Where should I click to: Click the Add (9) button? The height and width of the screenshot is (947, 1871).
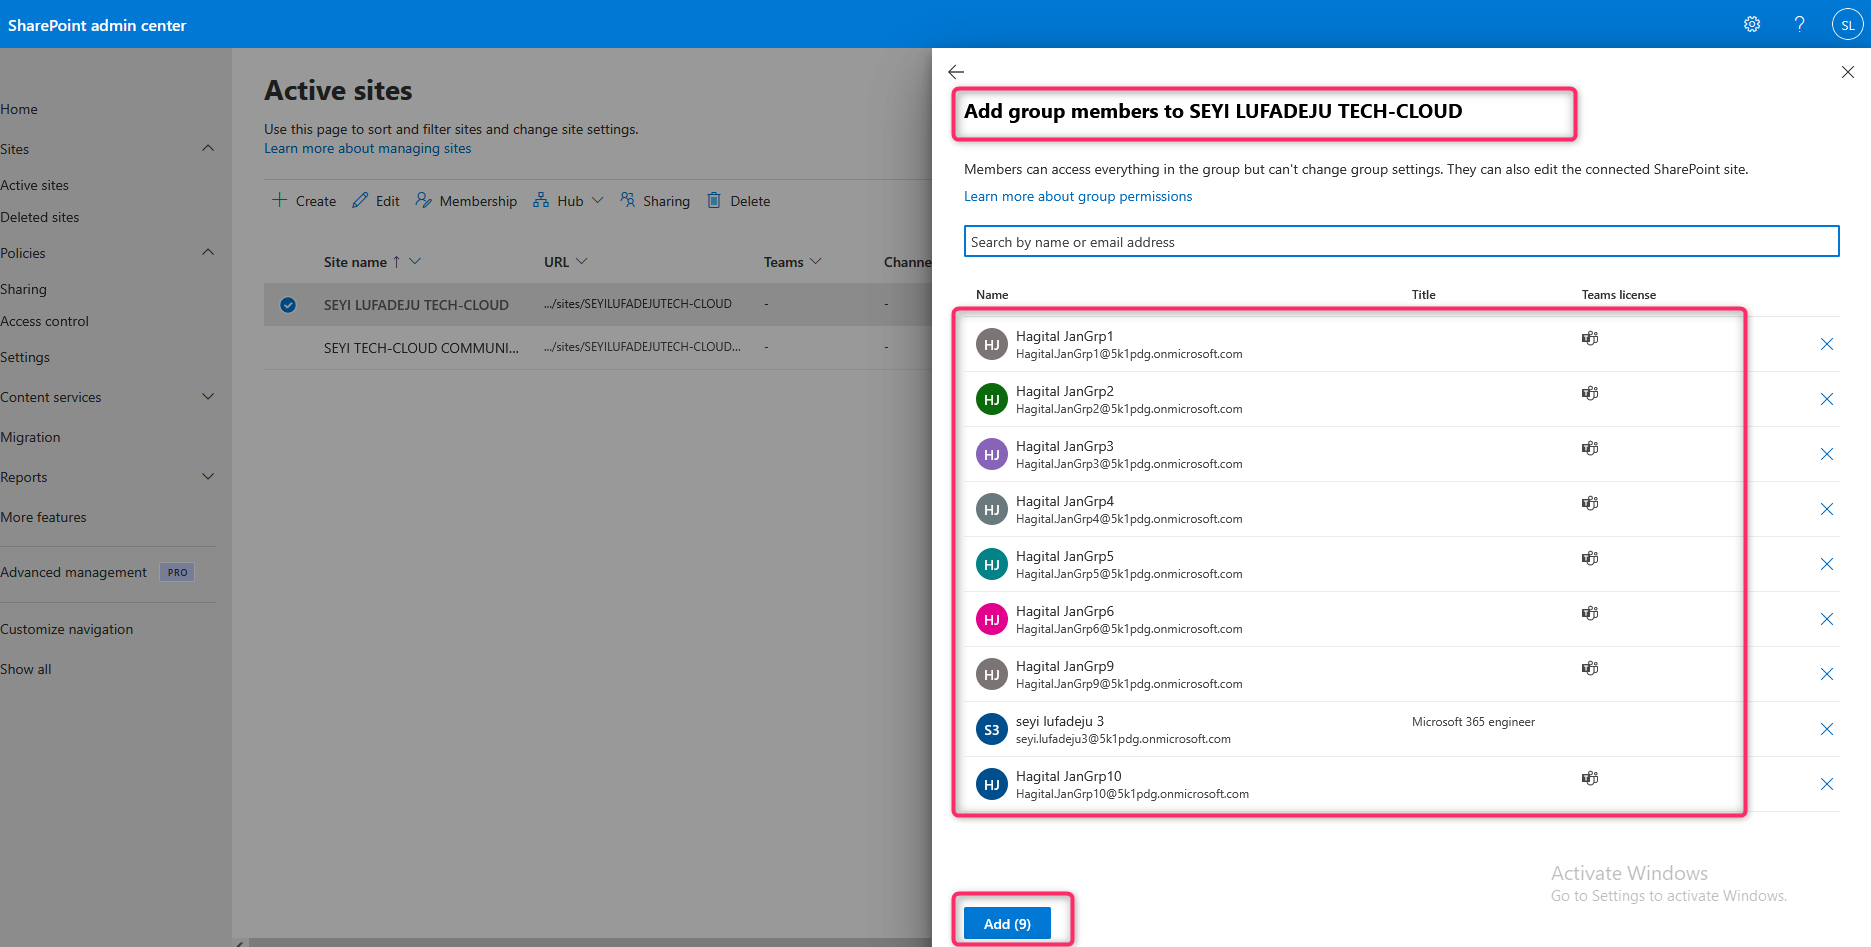click(1007, 924)
